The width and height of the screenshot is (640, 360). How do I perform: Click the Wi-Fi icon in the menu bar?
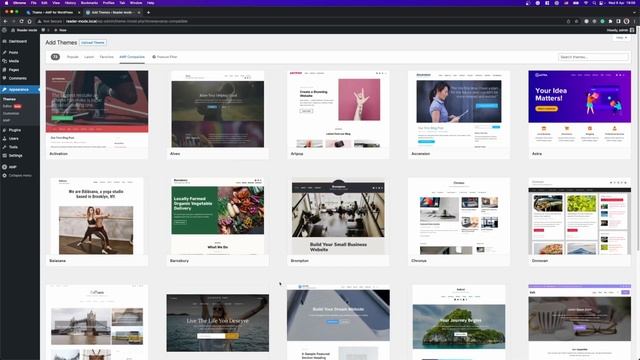coord(586,3)
